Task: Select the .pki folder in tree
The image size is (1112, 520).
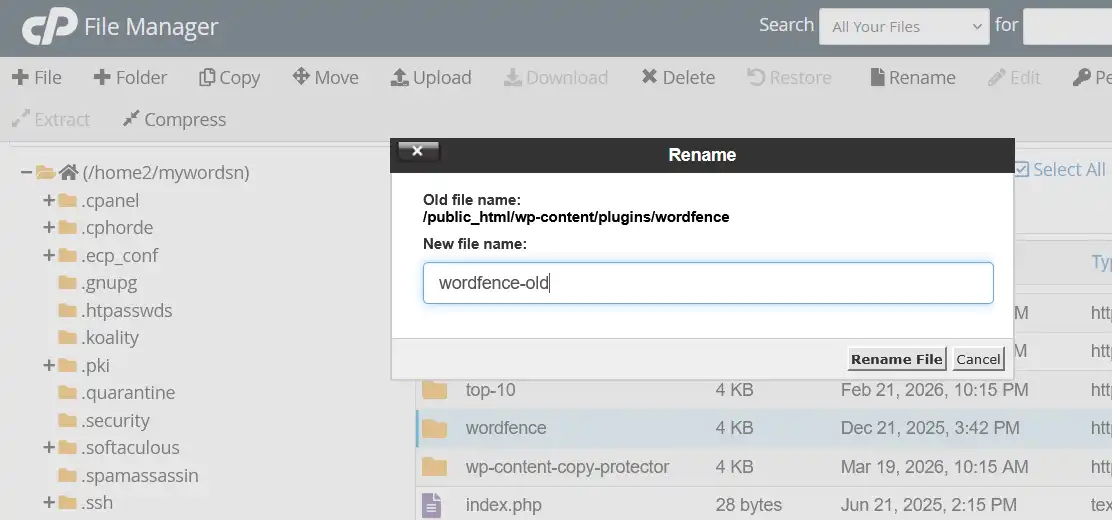Action: tap(95, 365)
